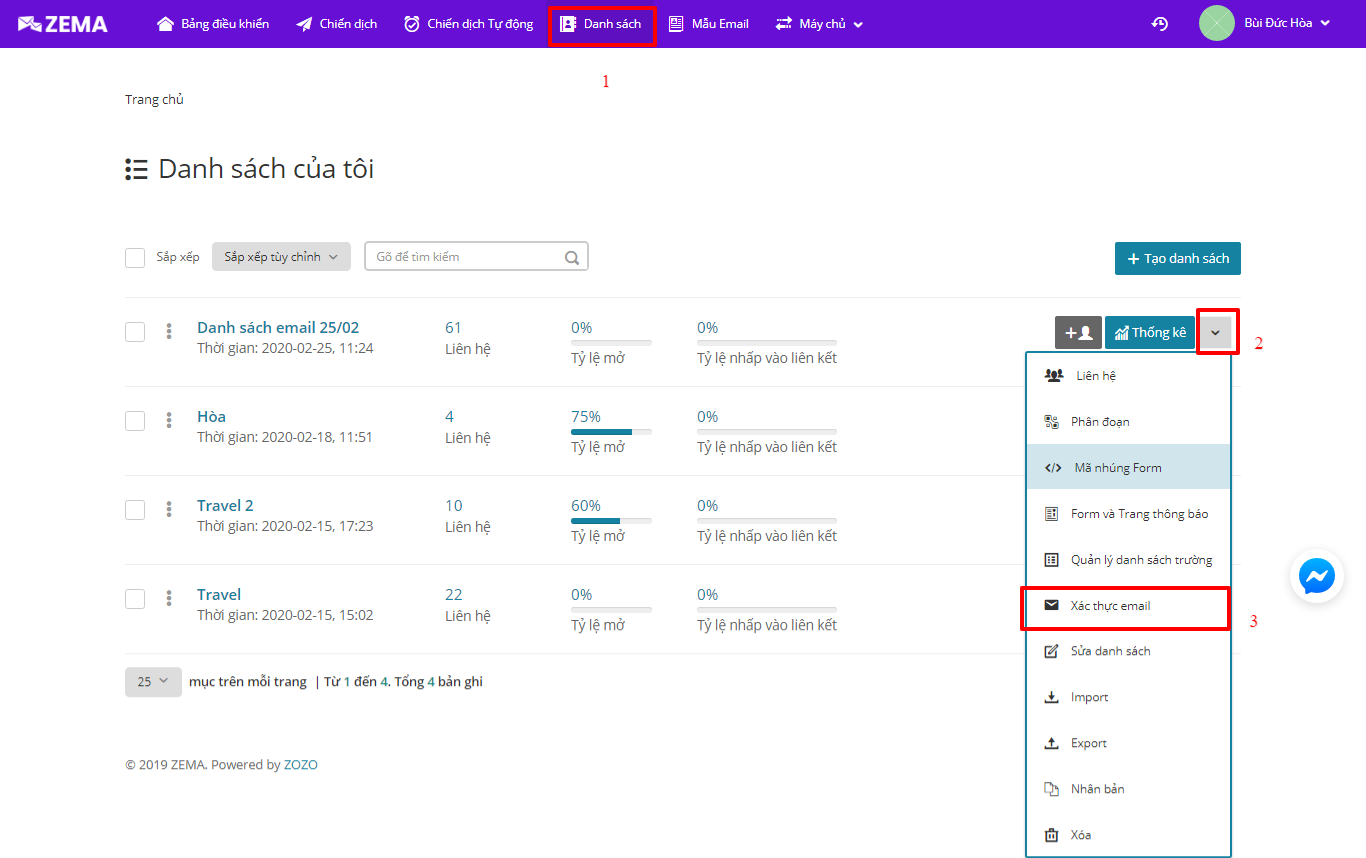Click the 75% open rate value
This screenshot has width=1366, height=858.
[x=586, y=417]
